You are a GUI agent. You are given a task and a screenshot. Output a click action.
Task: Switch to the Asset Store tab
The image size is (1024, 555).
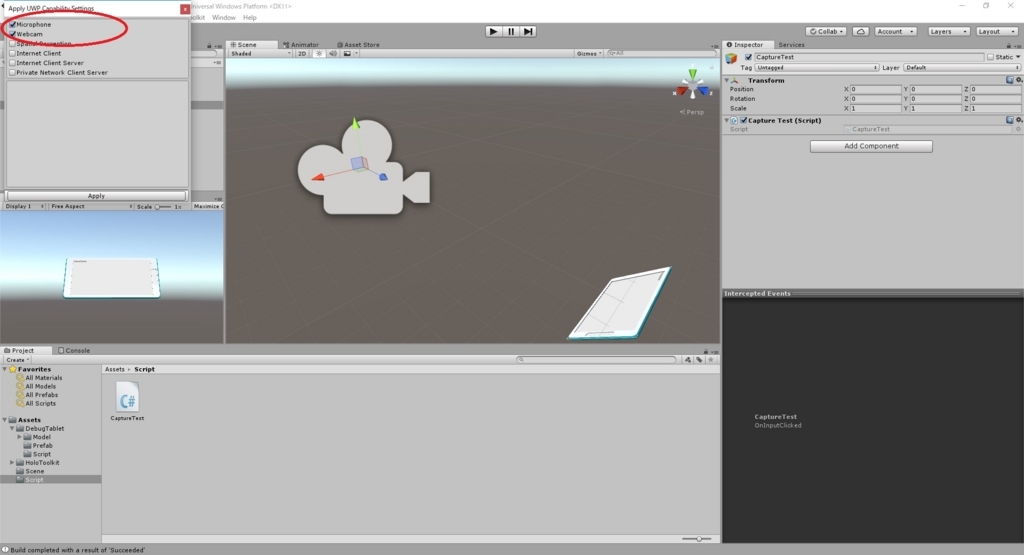(358, 45)
